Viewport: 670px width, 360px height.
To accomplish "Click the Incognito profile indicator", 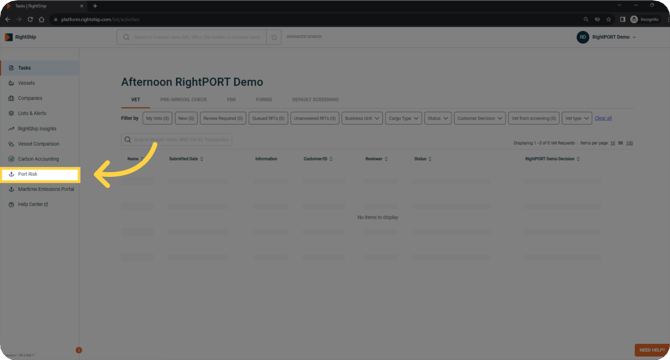I will click(x=645, y=19).
